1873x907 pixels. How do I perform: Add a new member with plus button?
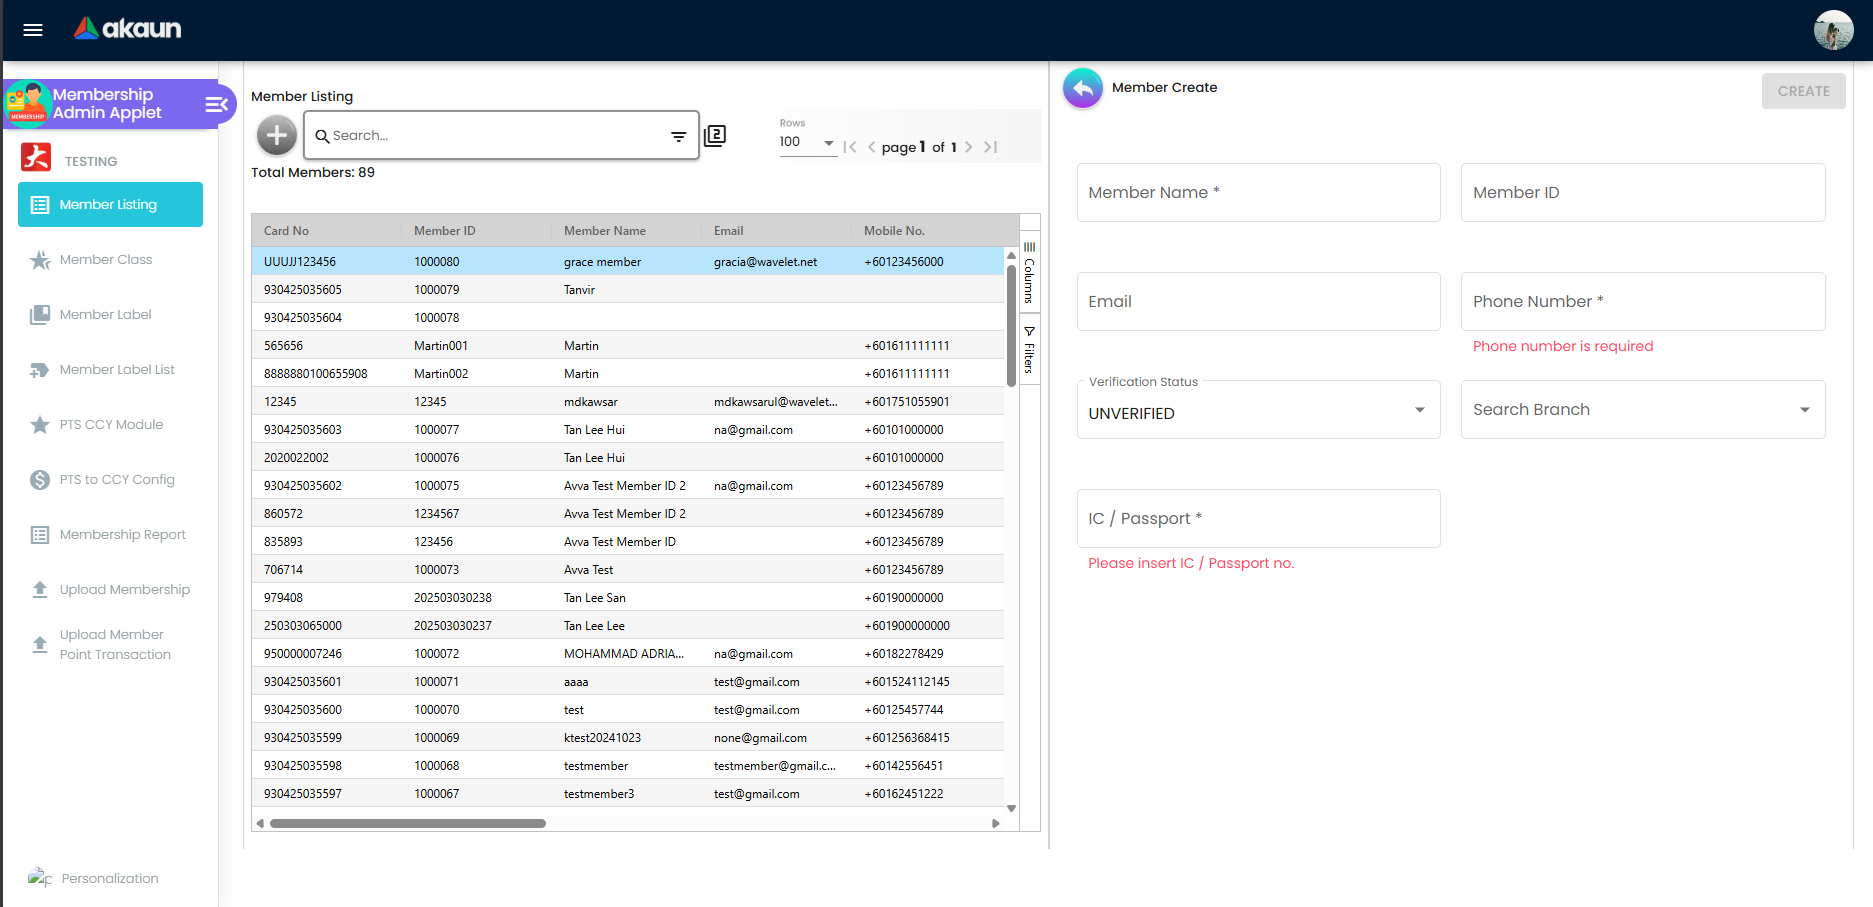click(x=277, y=135)
